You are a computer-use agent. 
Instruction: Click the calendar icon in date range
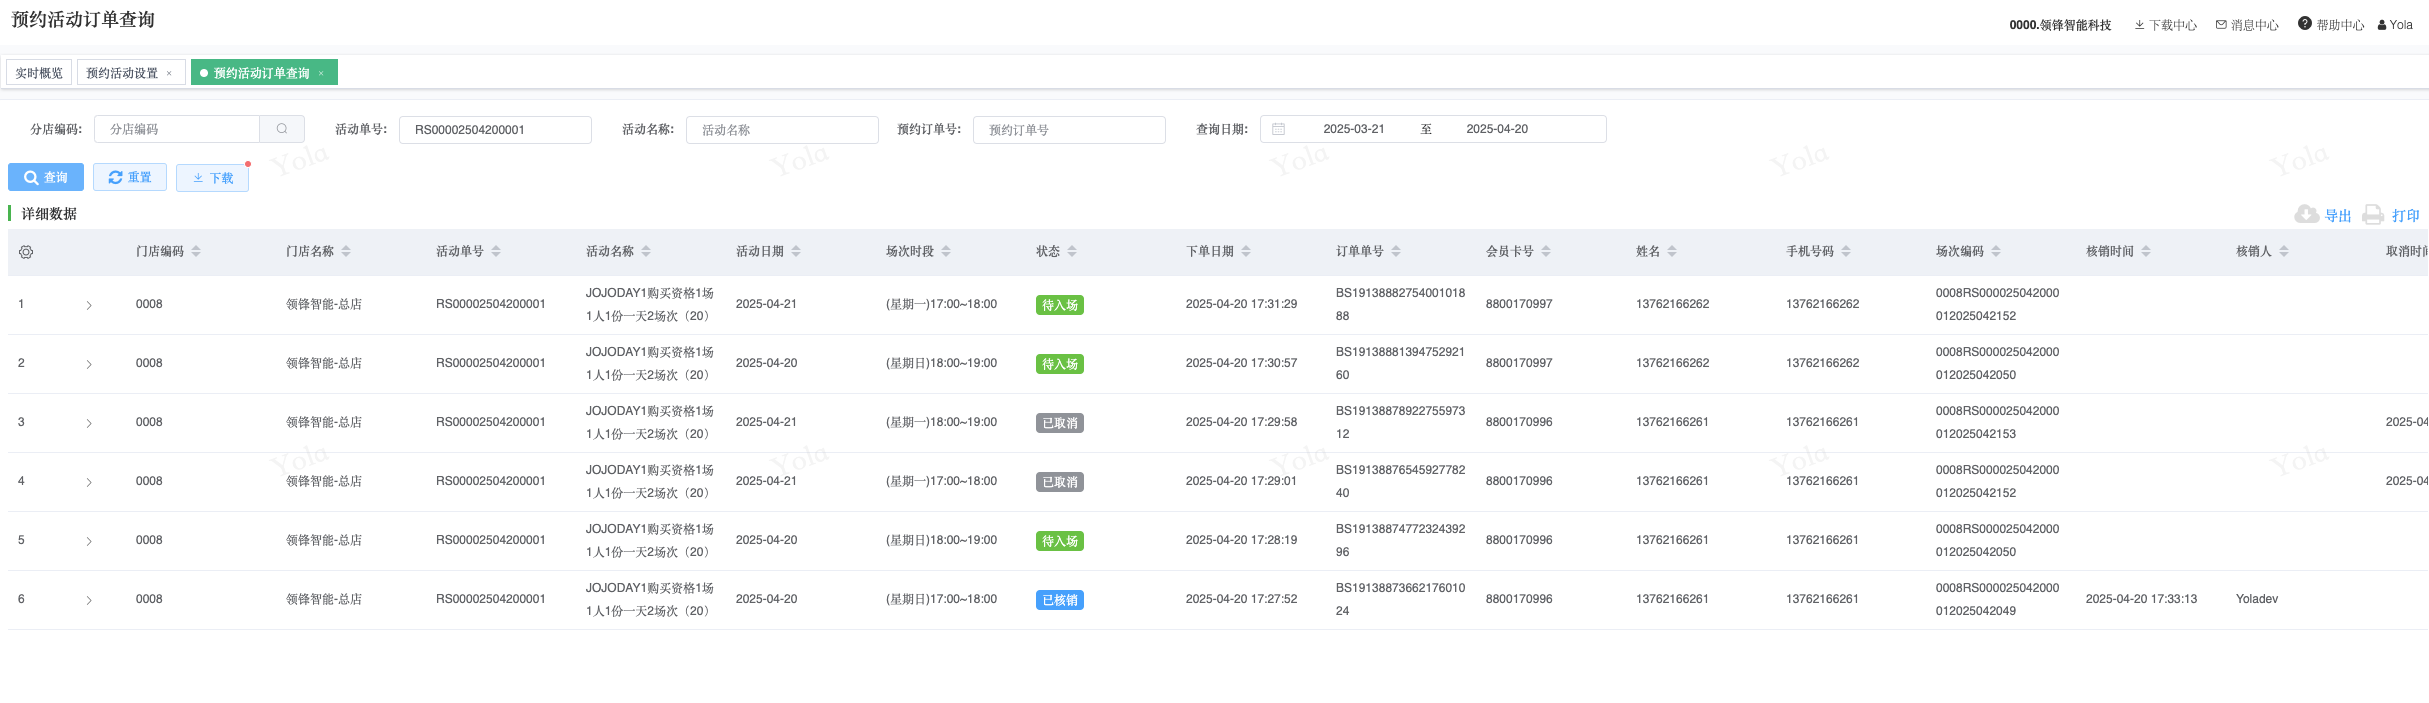1278,129
